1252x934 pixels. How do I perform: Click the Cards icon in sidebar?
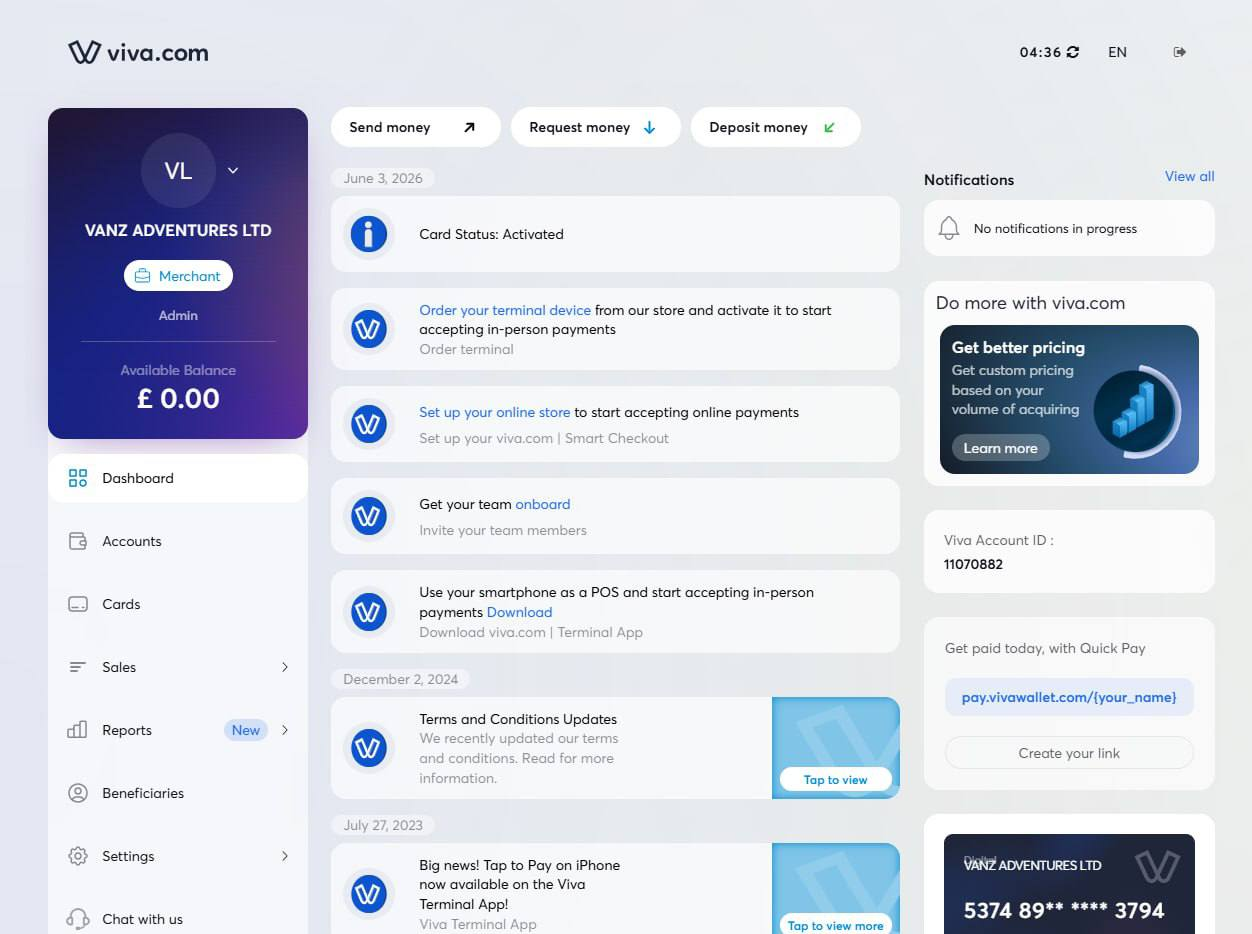click(78, 604)
